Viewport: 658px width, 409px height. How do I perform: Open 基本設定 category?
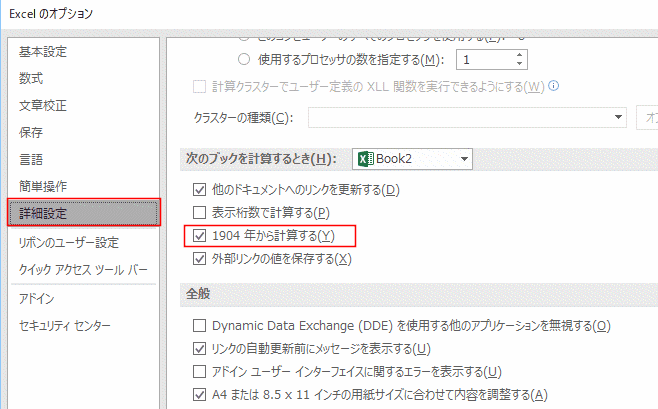click(44, 51)
